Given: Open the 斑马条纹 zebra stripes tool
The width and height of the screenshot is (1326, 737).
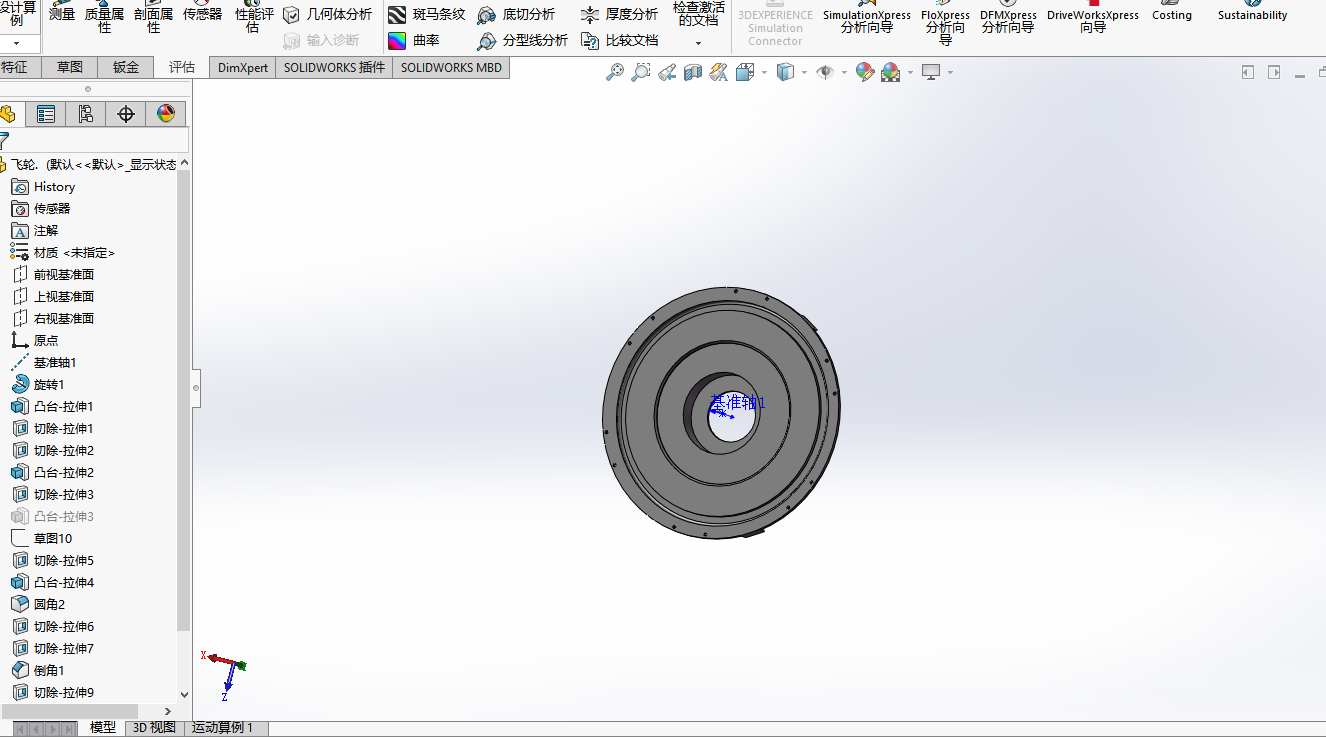Looking at the screenshot, I should click(x=427, y=15).
